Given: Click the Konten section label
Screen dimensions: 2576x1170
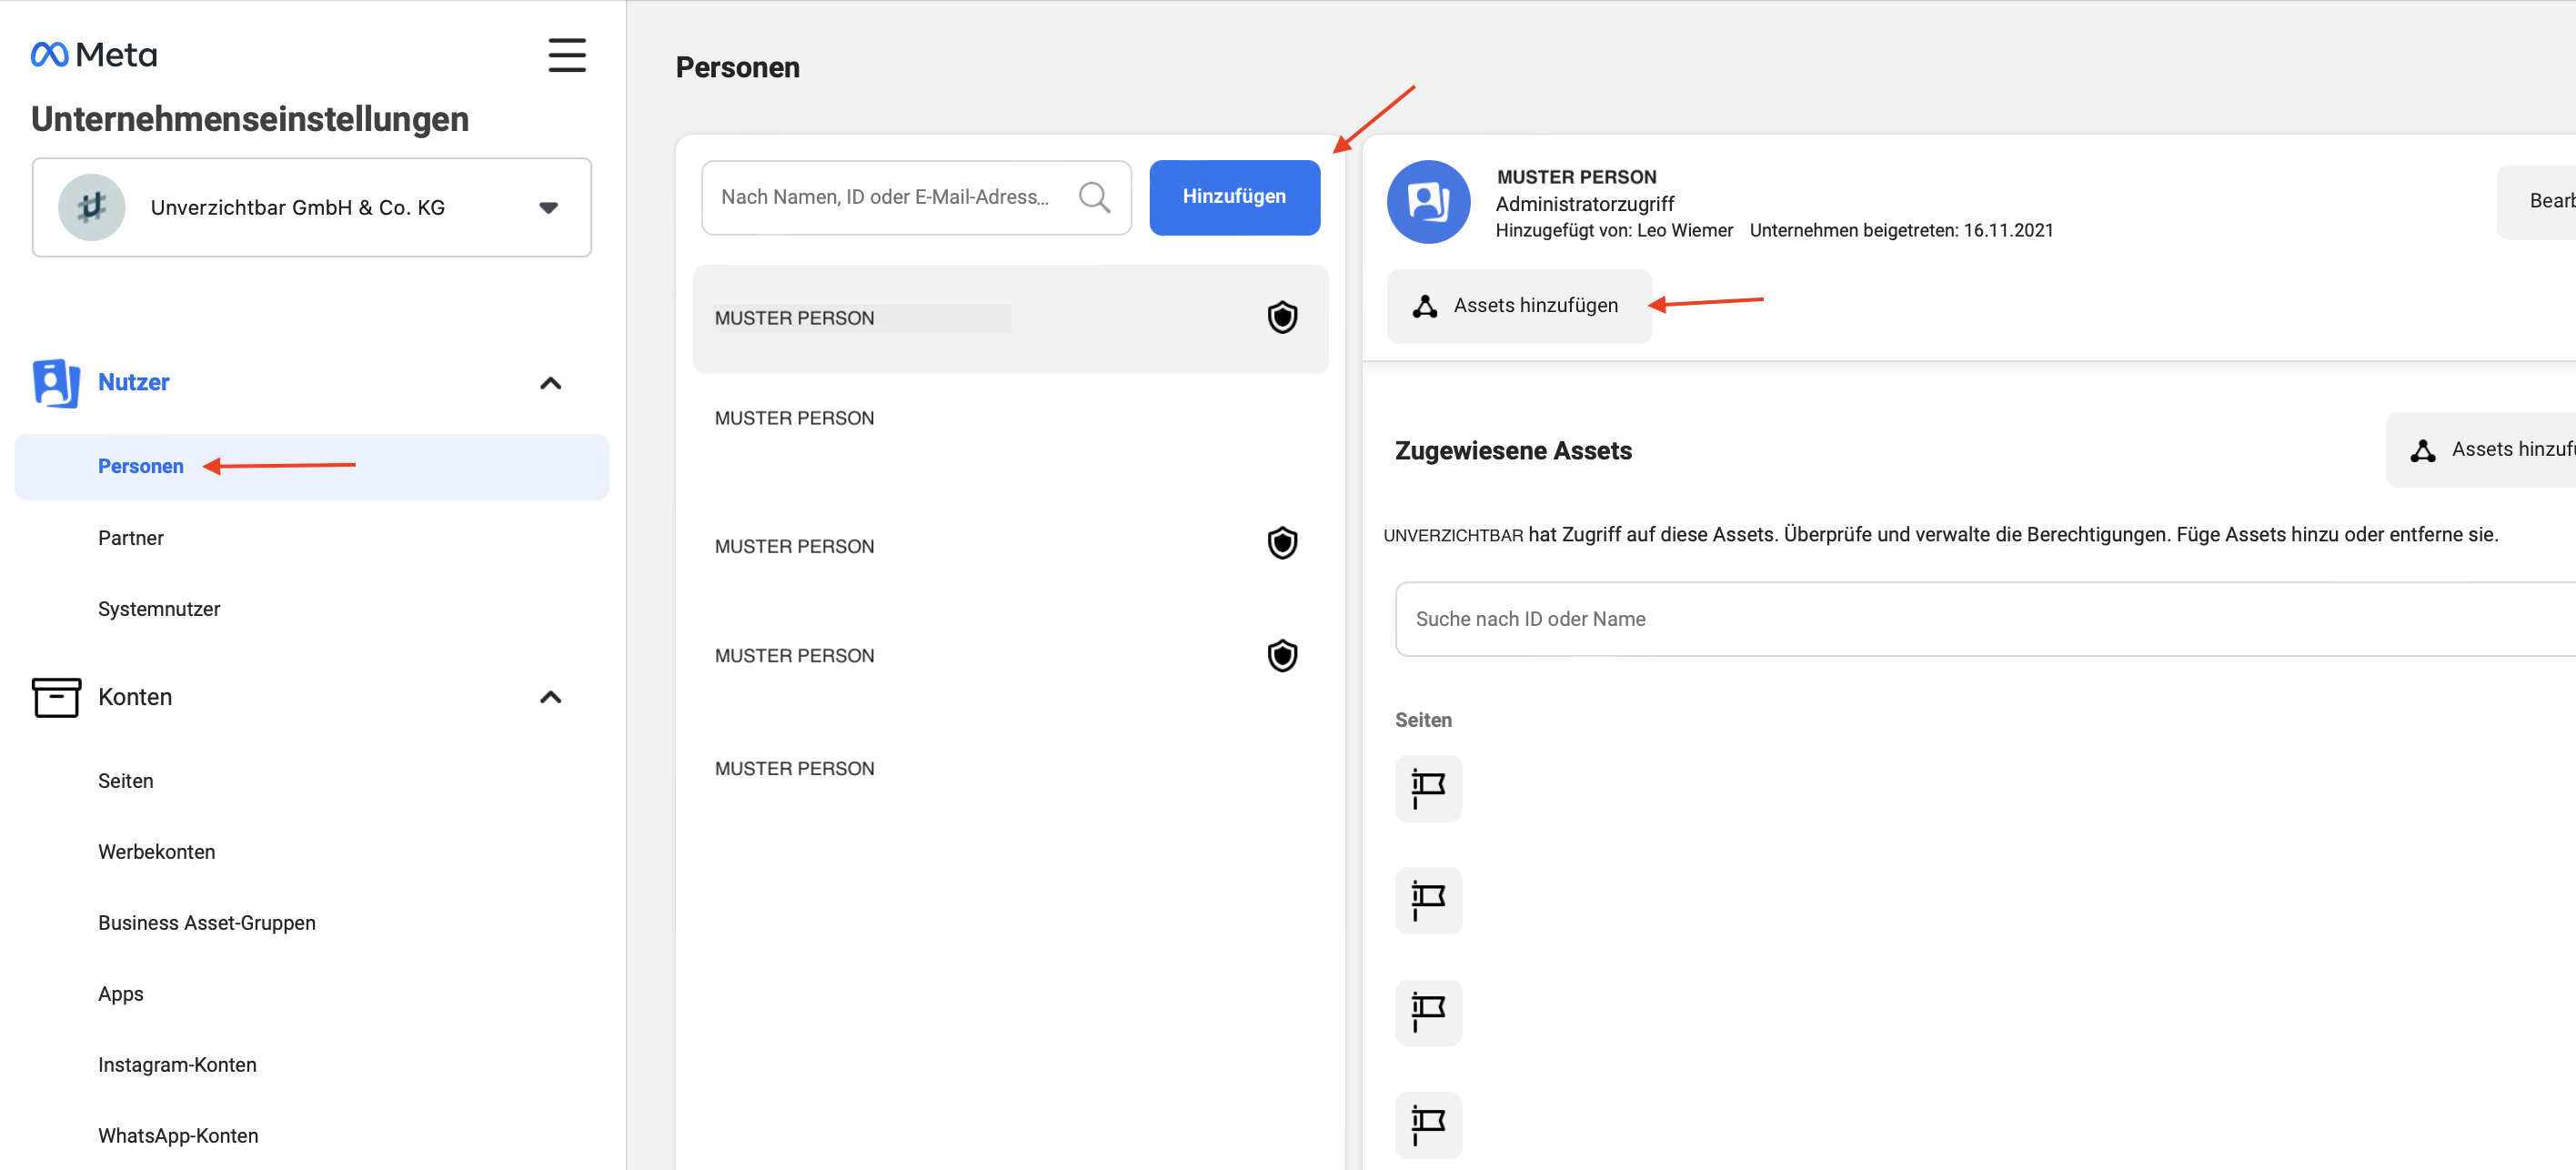Looking at the screenshot, I should pyautogui.click(x=135, y=697).
